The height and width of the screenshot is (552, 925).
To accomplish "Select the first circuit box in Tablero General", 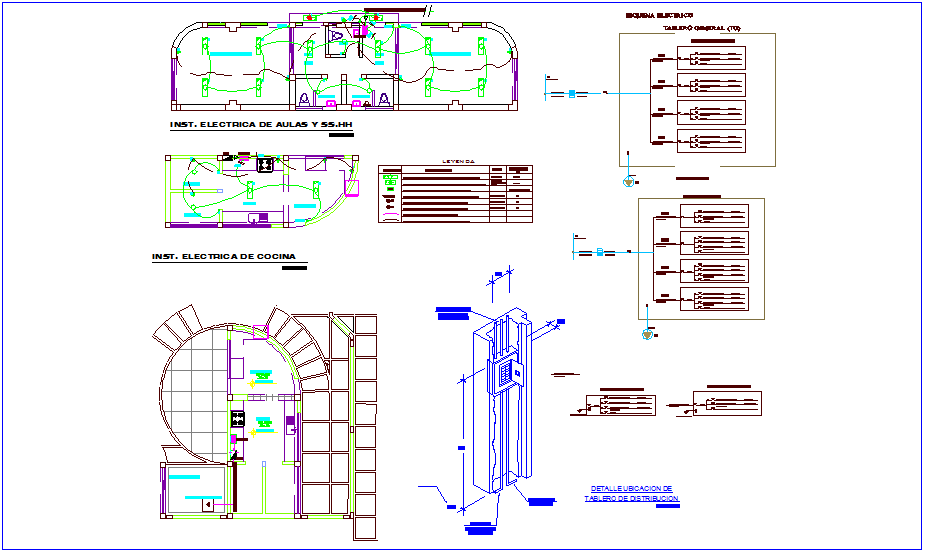I will pos(711,58).
